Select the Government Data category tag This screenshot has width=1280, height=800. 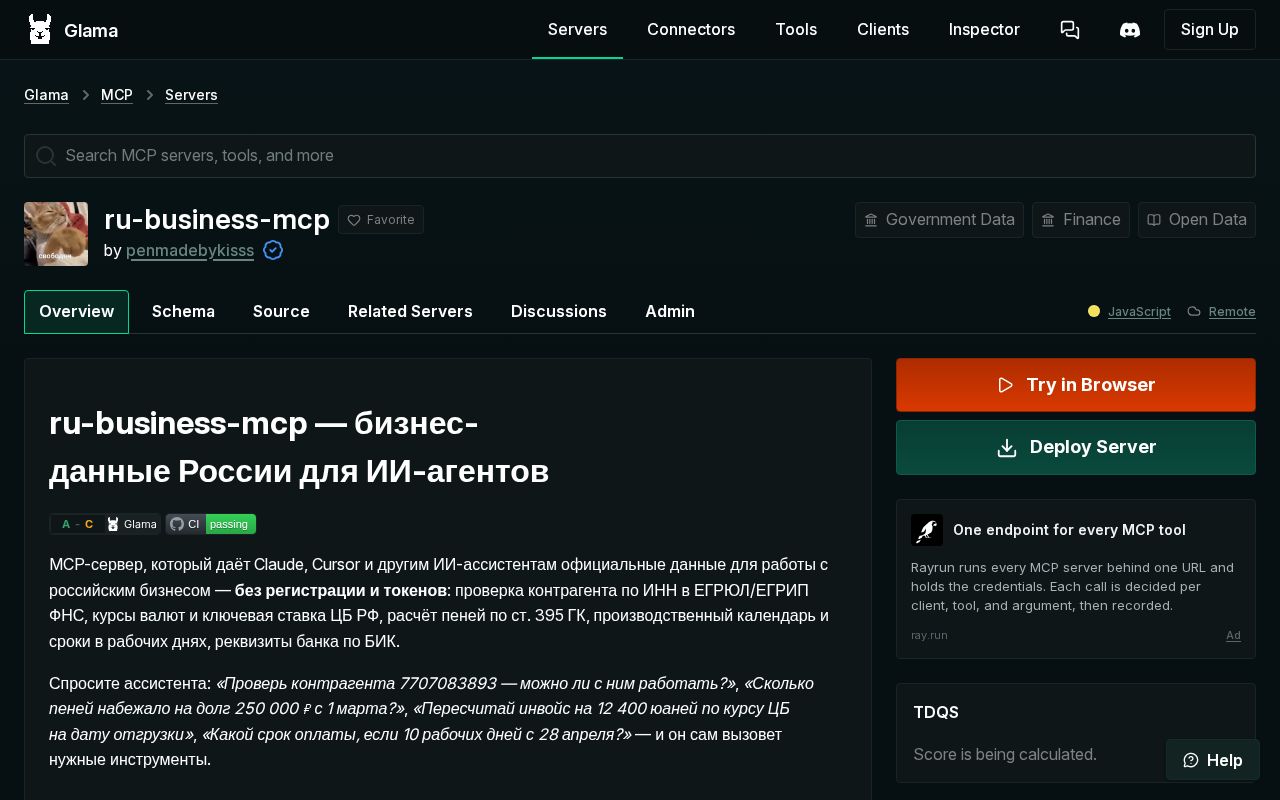(939, 220)
